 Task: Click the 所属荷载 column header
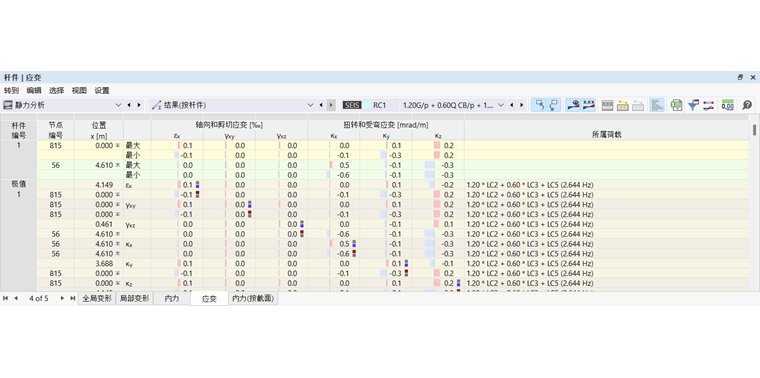[606, 135]
